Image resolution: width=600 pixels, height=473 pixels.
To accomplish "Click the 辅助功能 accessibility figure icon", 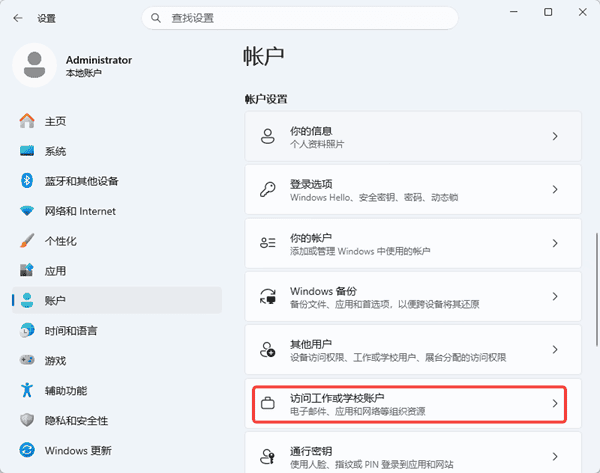I will (x=27, y=390).
